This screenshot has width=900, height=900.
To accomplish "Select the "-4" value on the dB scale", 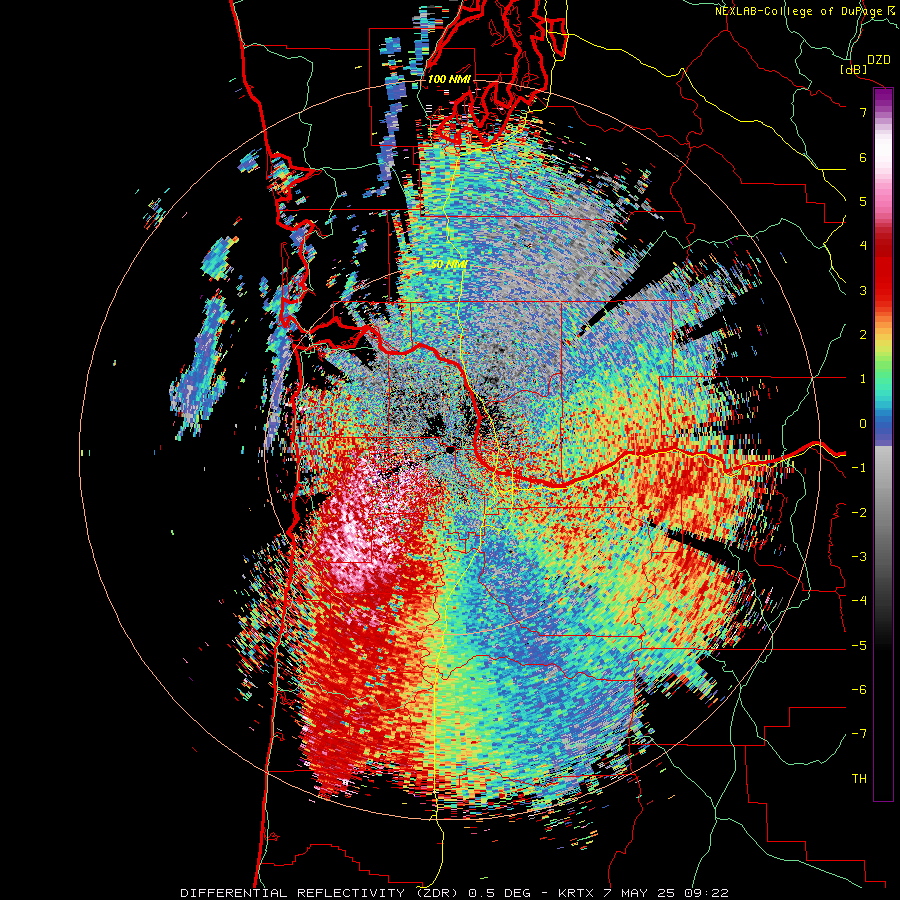I will 859,601.
